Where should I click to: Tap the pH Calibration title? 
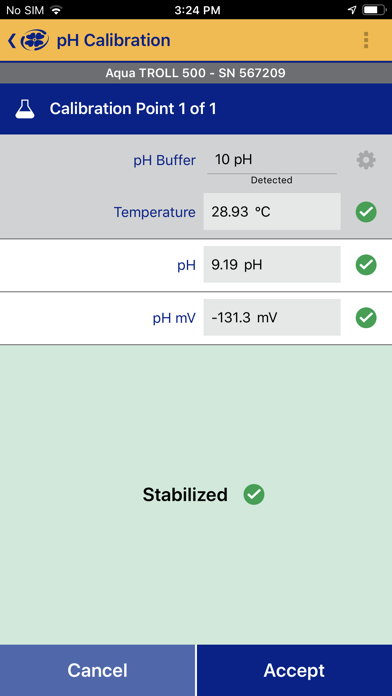pyautogui.click(x=114, y=40)
